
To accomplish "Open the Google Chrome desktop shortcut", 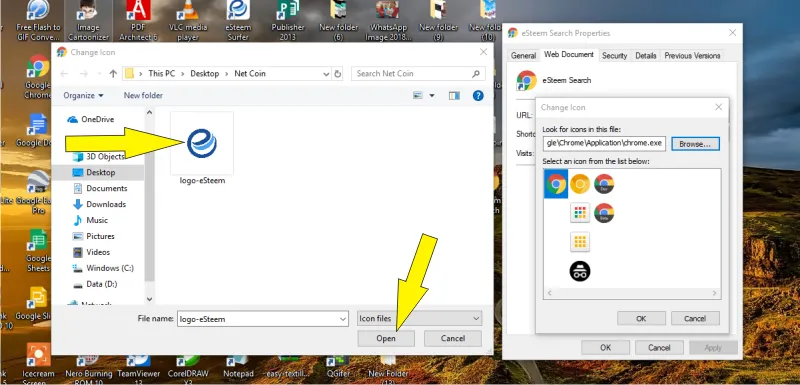I will [x=38, y=76].
